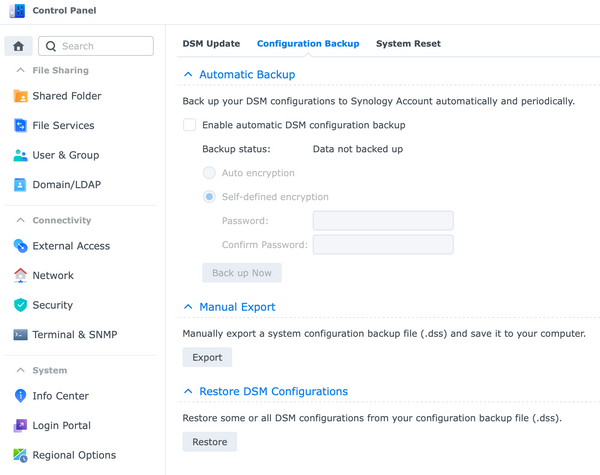Go to Control Panel home button

18,46
